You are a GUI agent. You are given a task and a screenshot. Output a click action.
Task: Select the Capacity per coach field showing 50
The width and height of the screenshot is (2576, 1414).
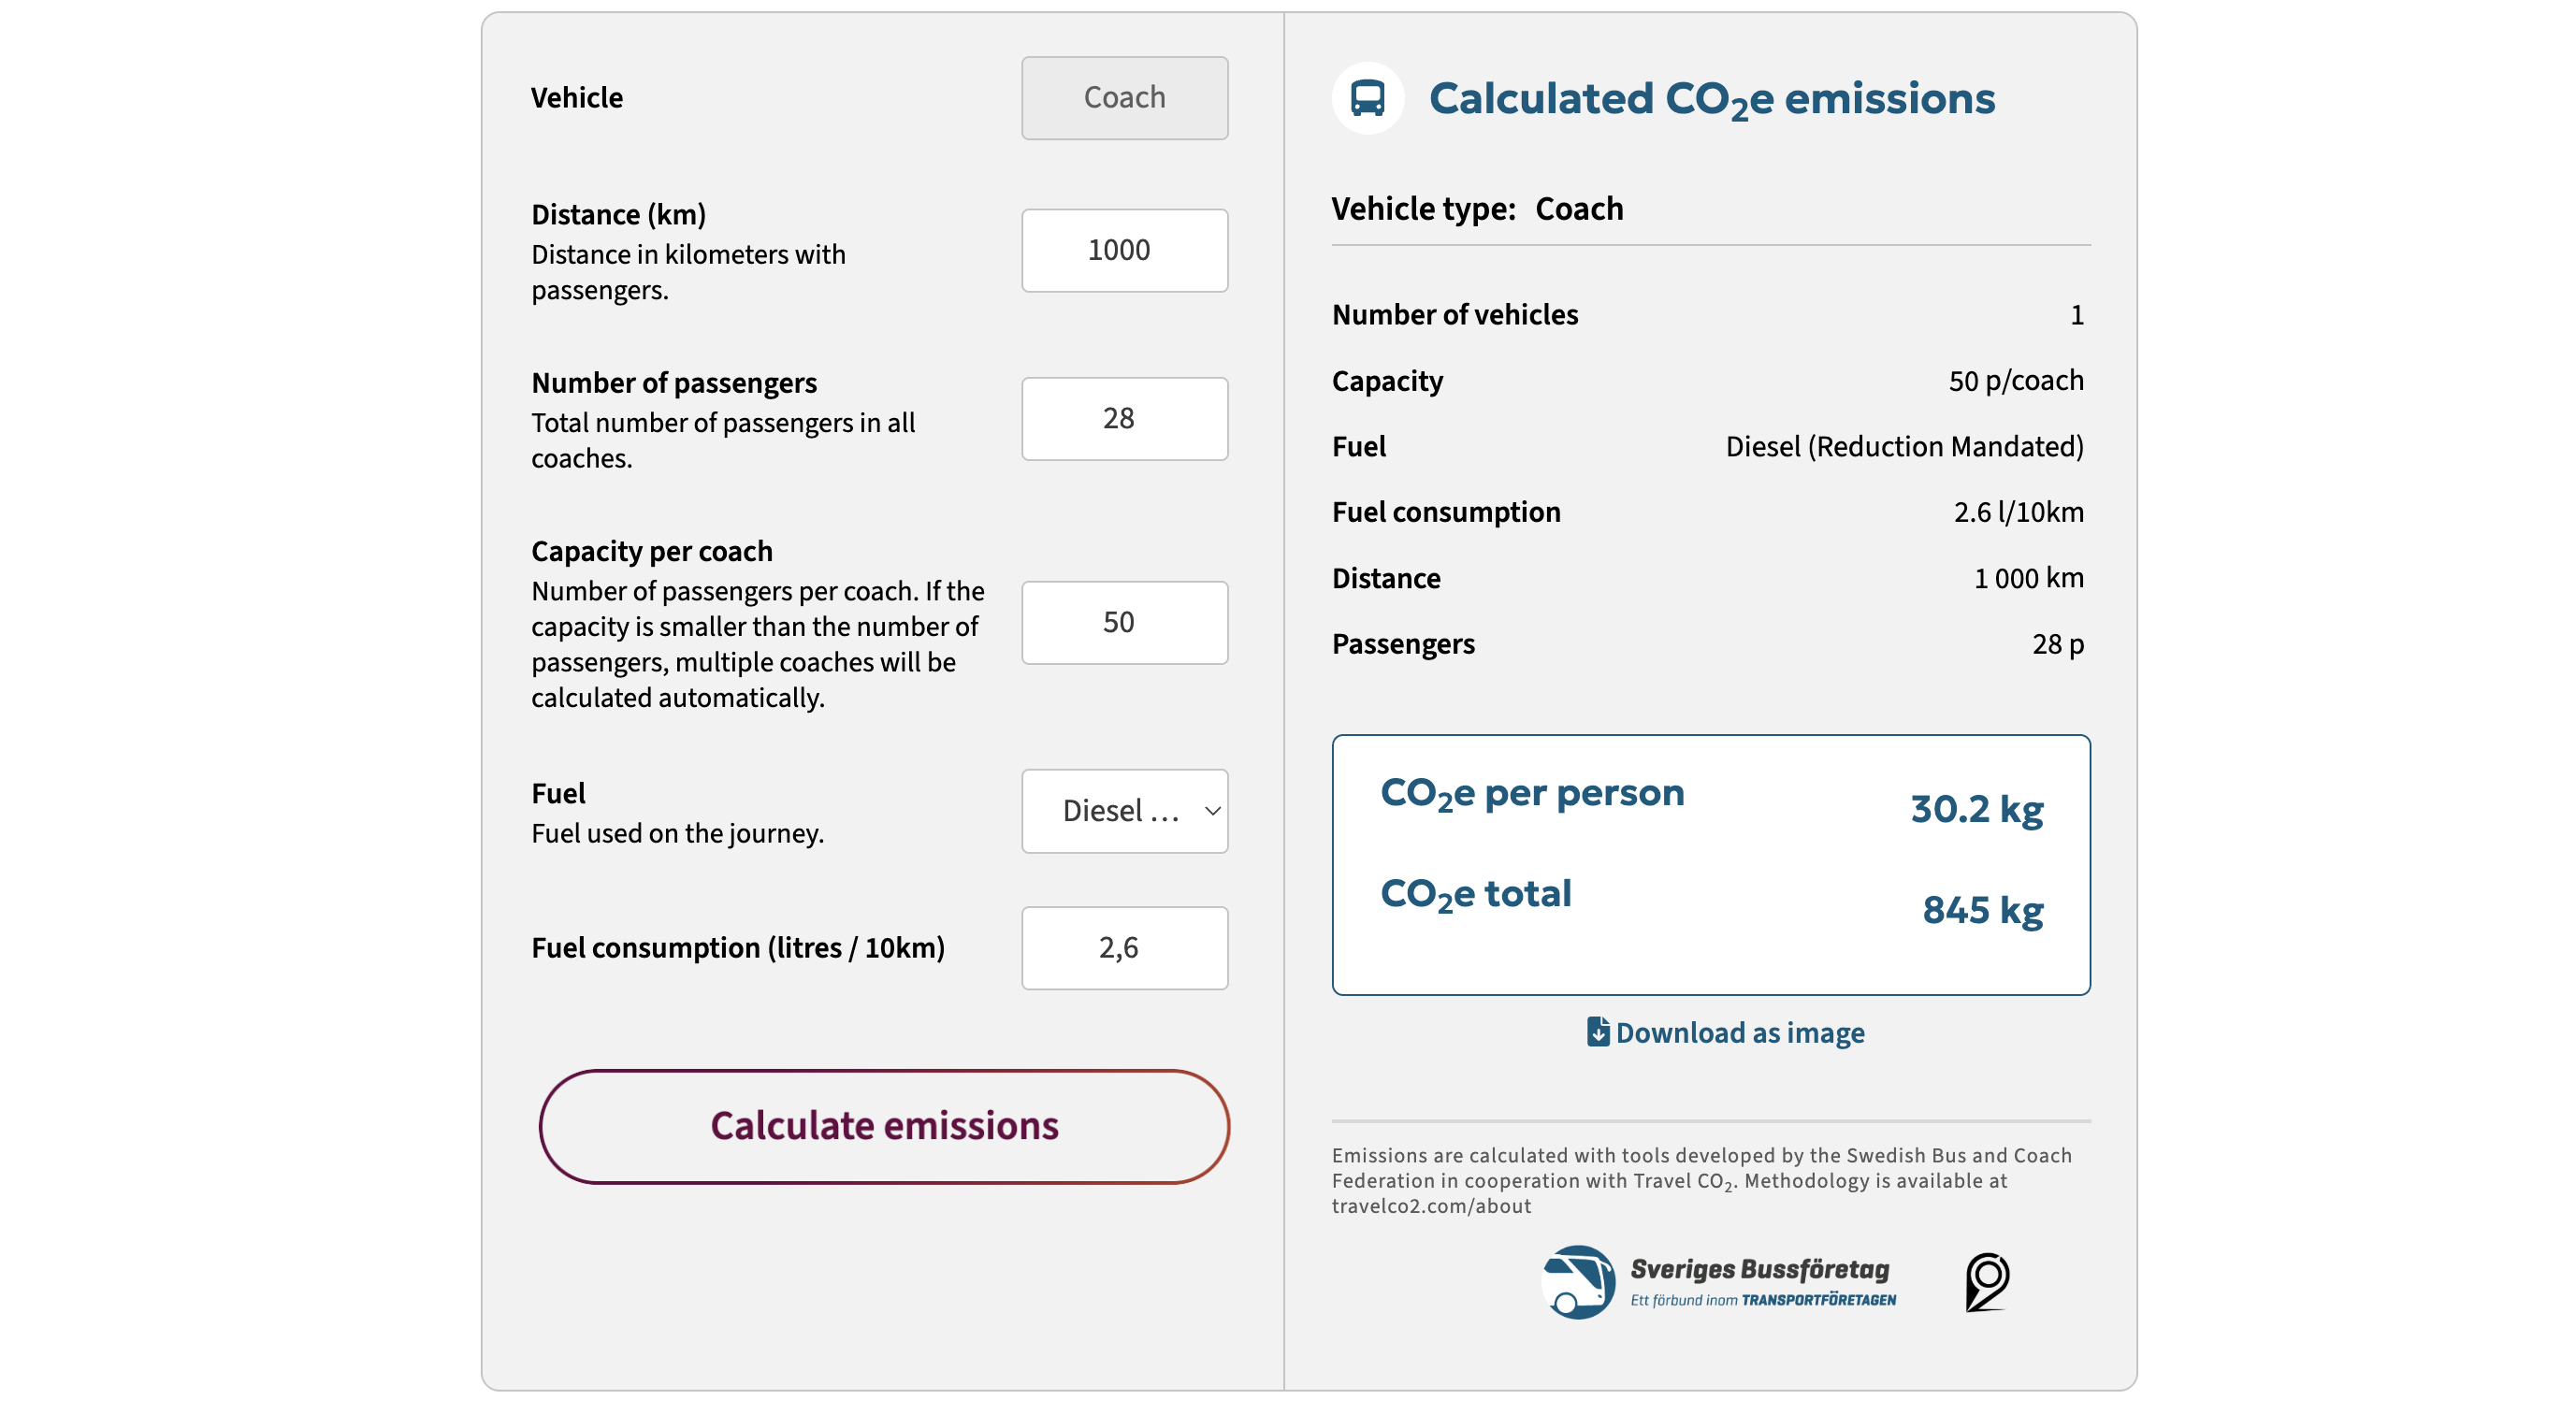pyautogui.click(x=1124, y=622)
